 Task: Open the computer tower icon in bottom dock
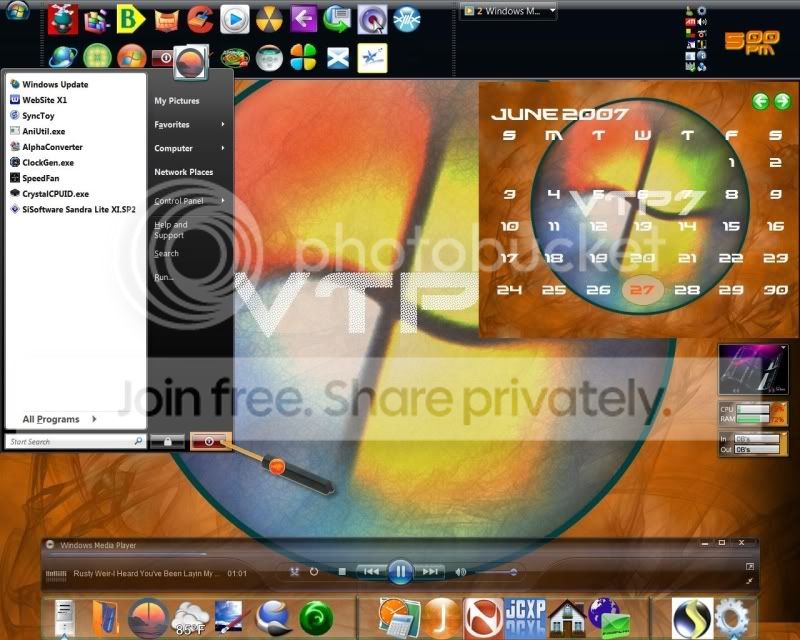click(x=65, y=619)
